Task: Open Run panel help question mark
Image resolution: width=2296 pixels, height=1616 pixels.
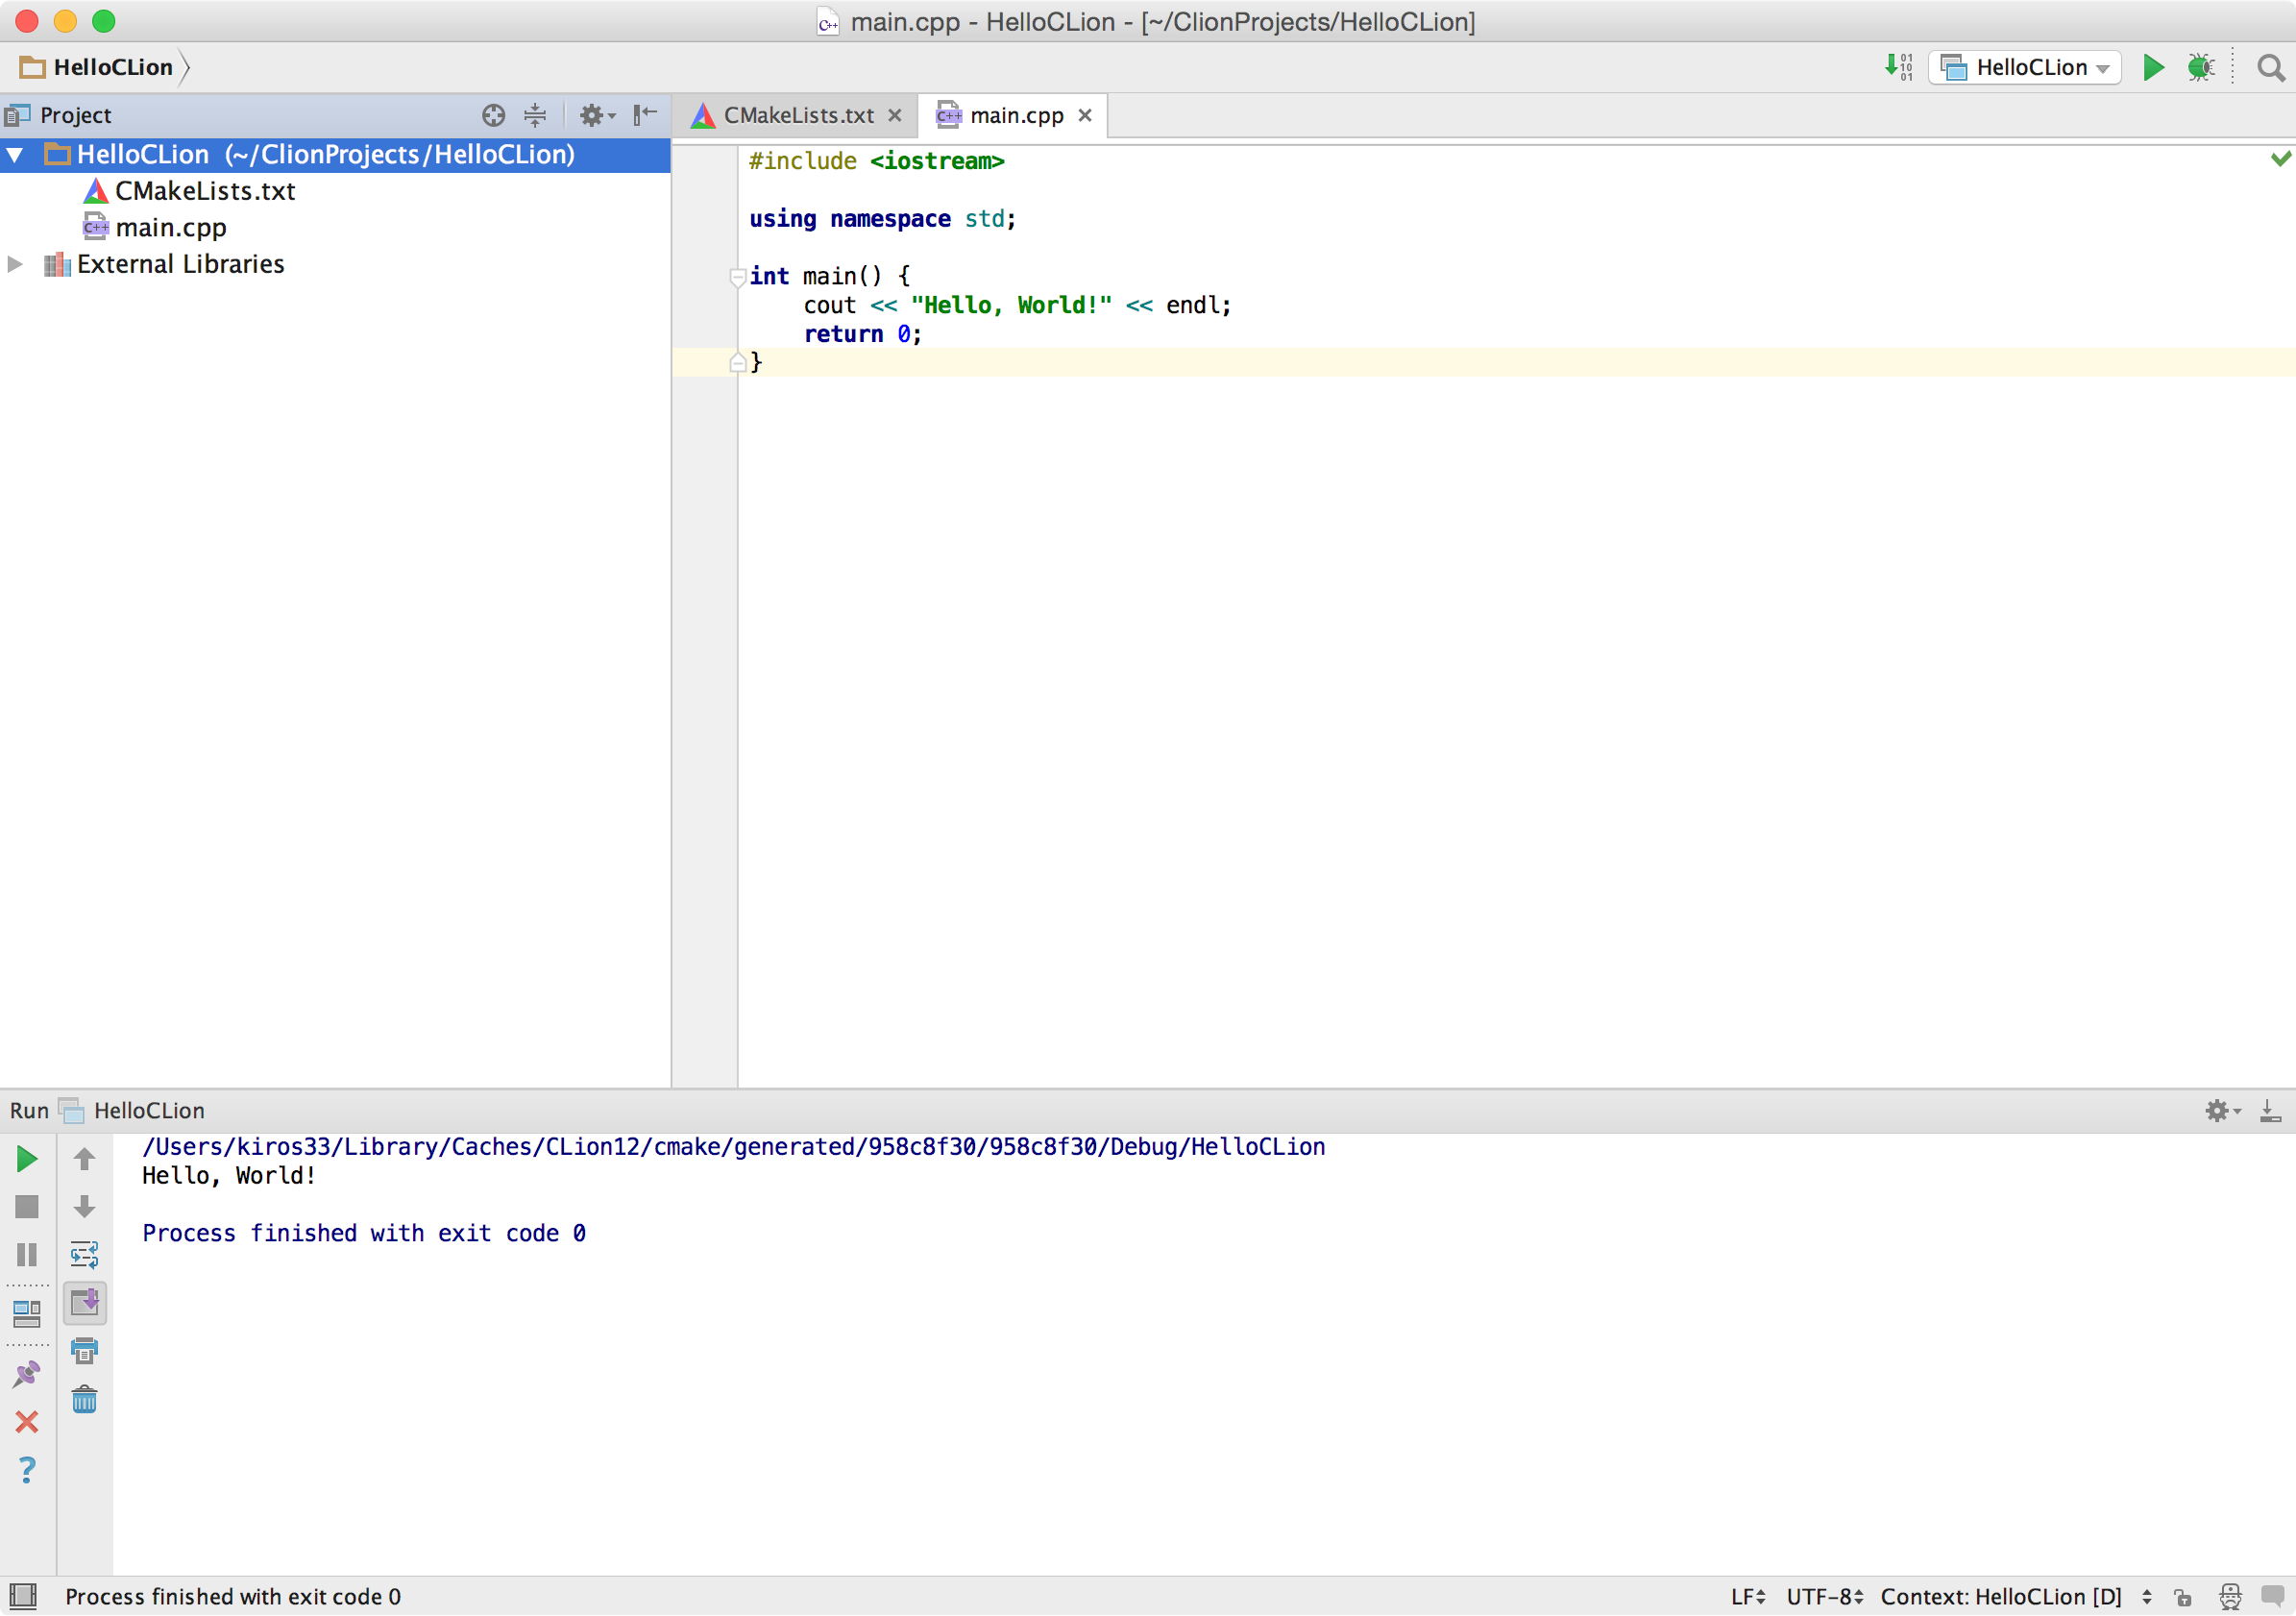Action: coord(27,1470)
